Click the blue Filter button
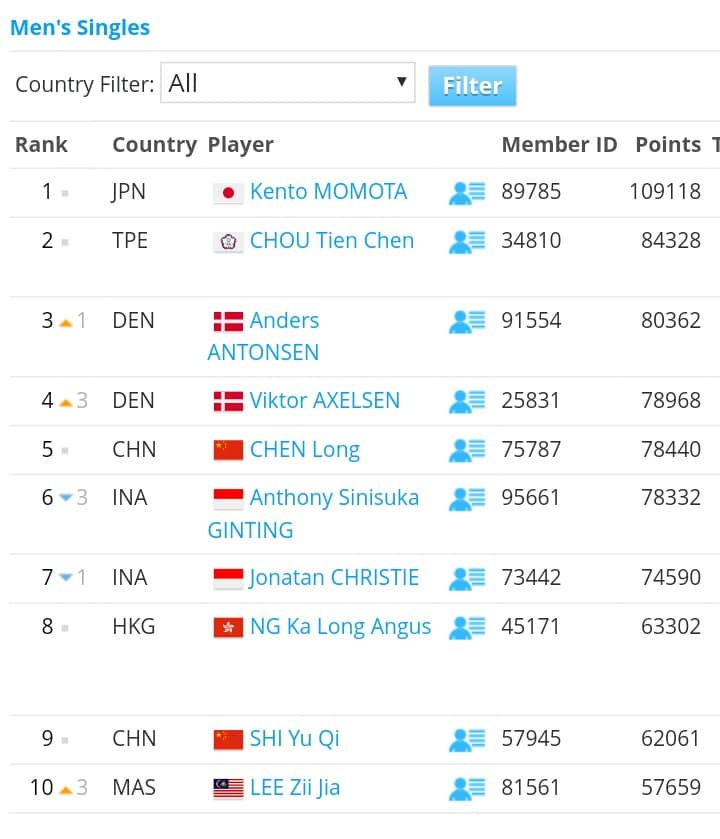The width and height of the screenshot is (720, 839). coord(472,86)
